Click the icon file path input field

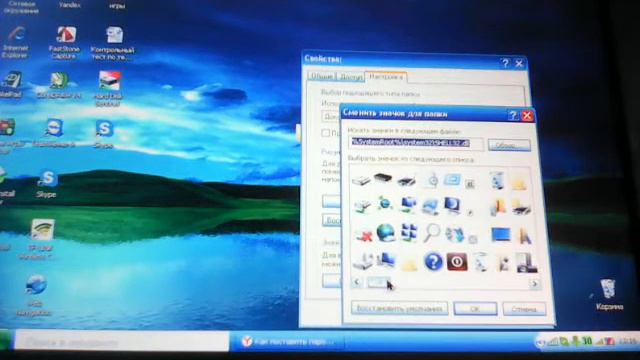click(x=417, y=143)
